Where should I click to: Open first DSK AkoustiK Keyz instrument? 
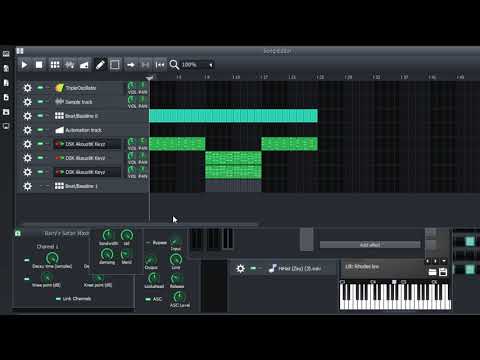tap(87, 144)
